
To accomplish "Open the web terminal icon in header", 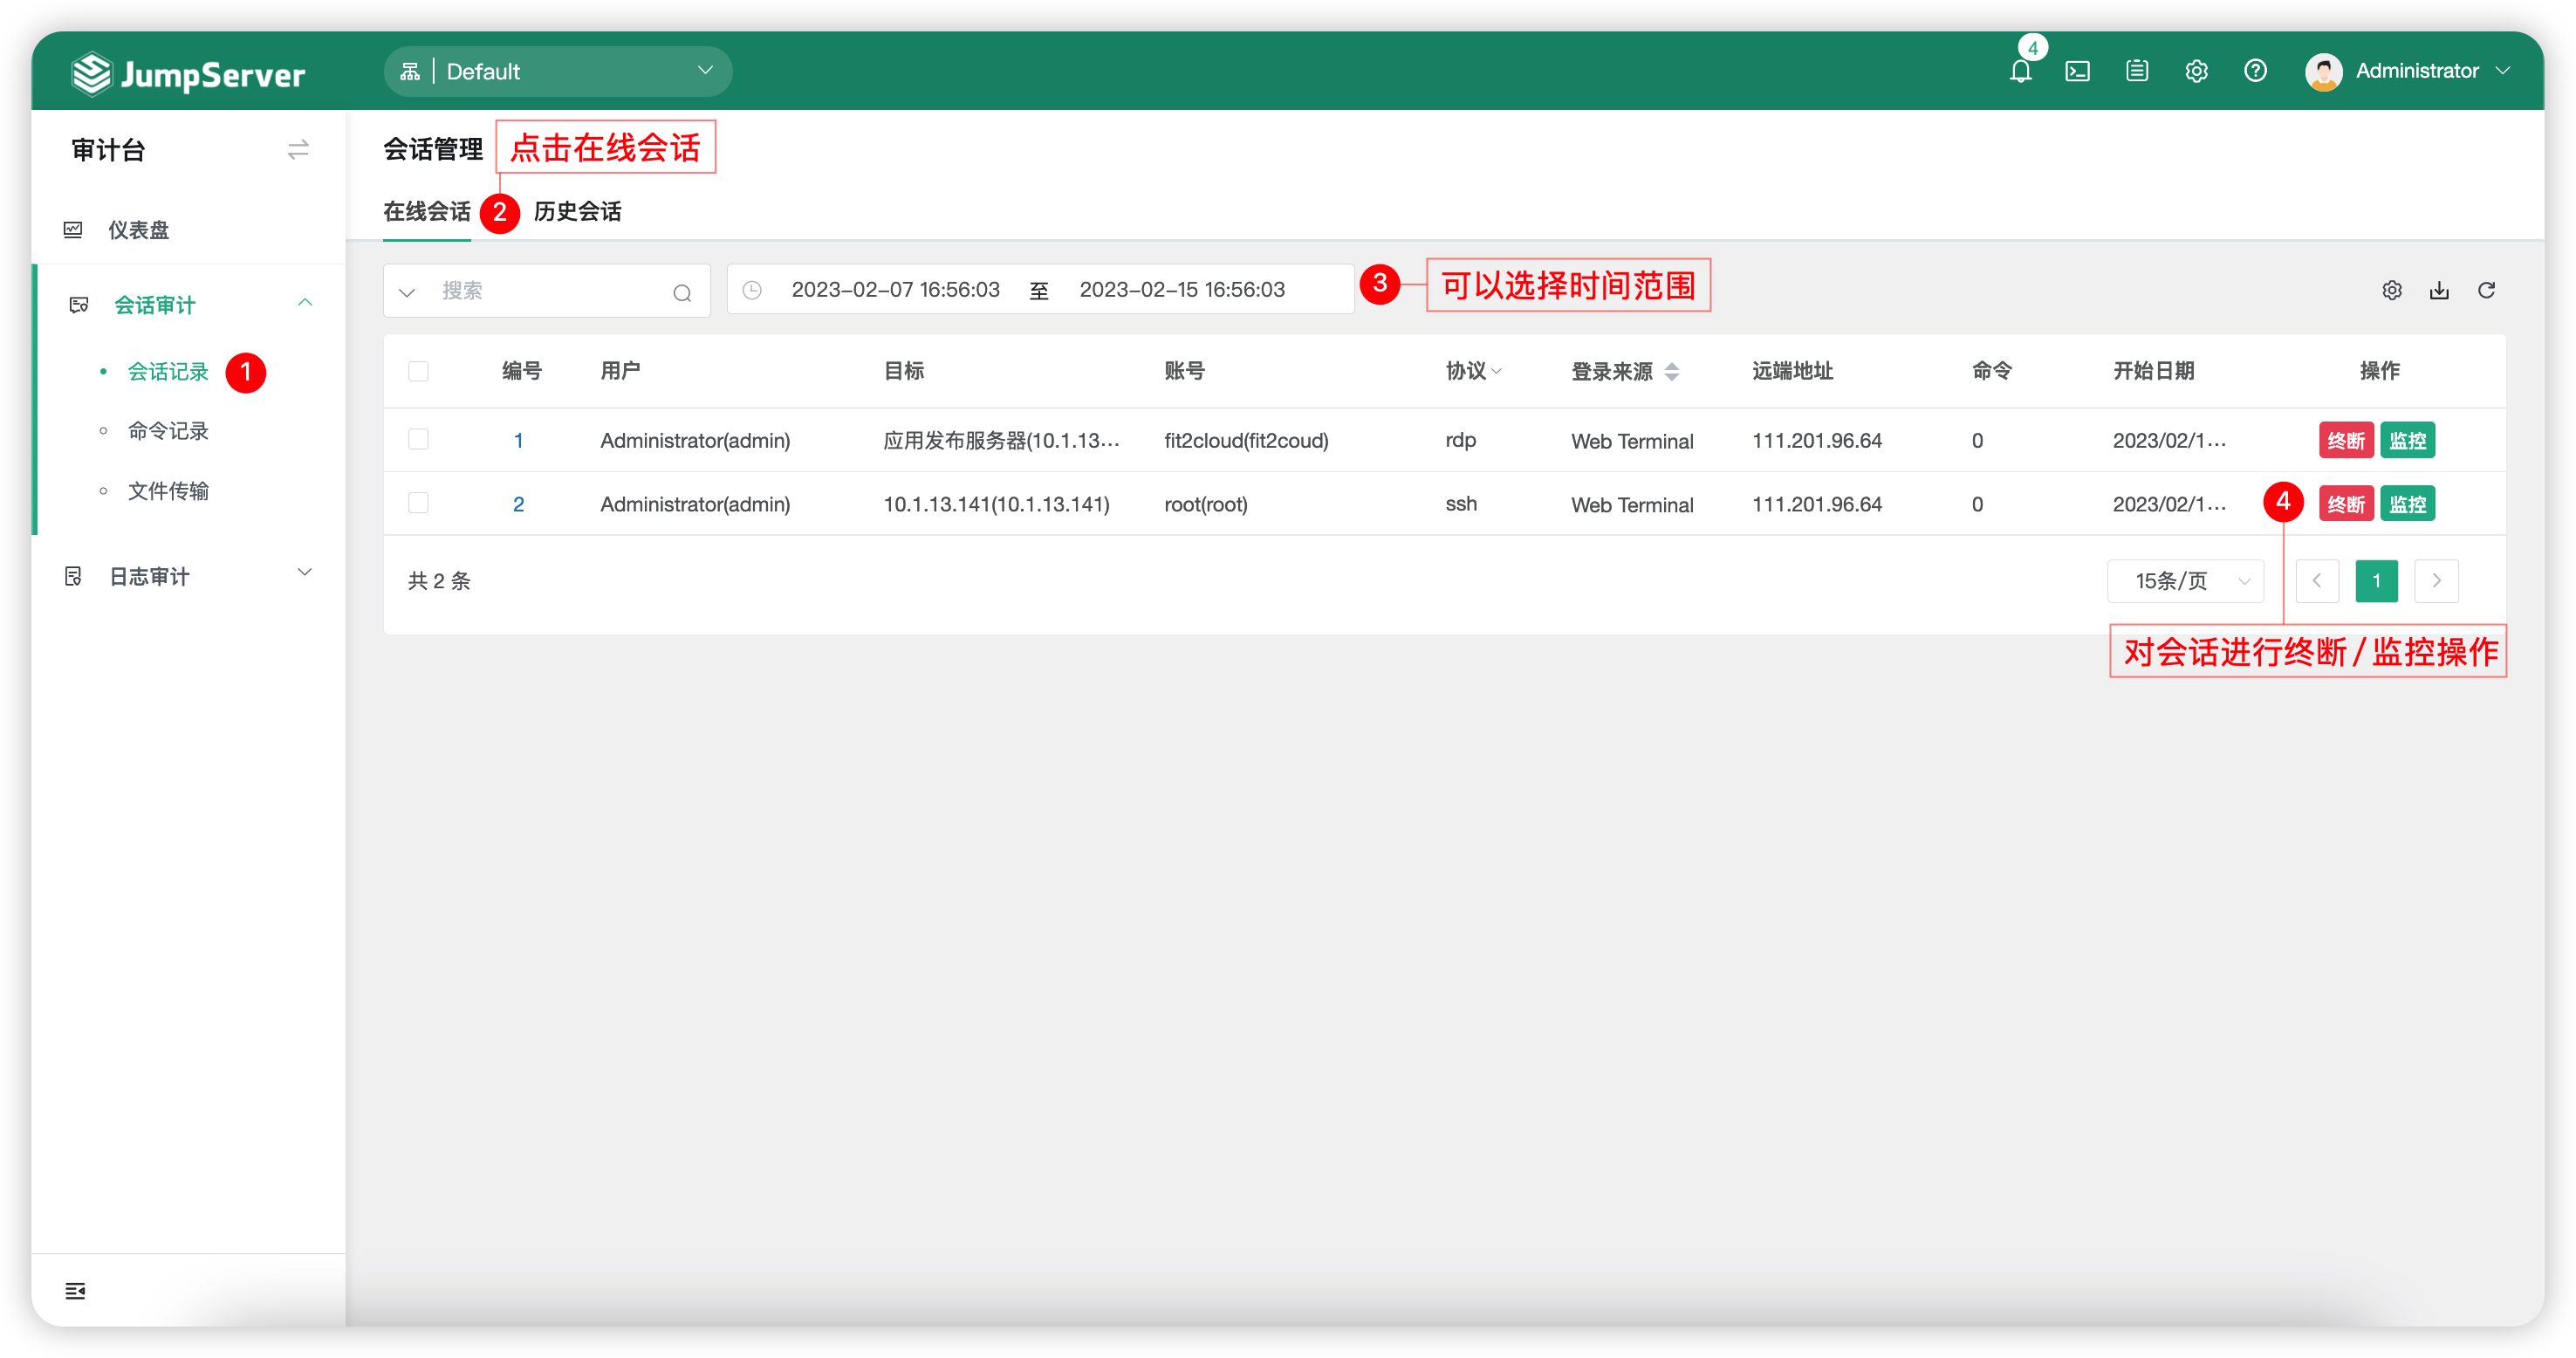I will [x=2077, y=71].
